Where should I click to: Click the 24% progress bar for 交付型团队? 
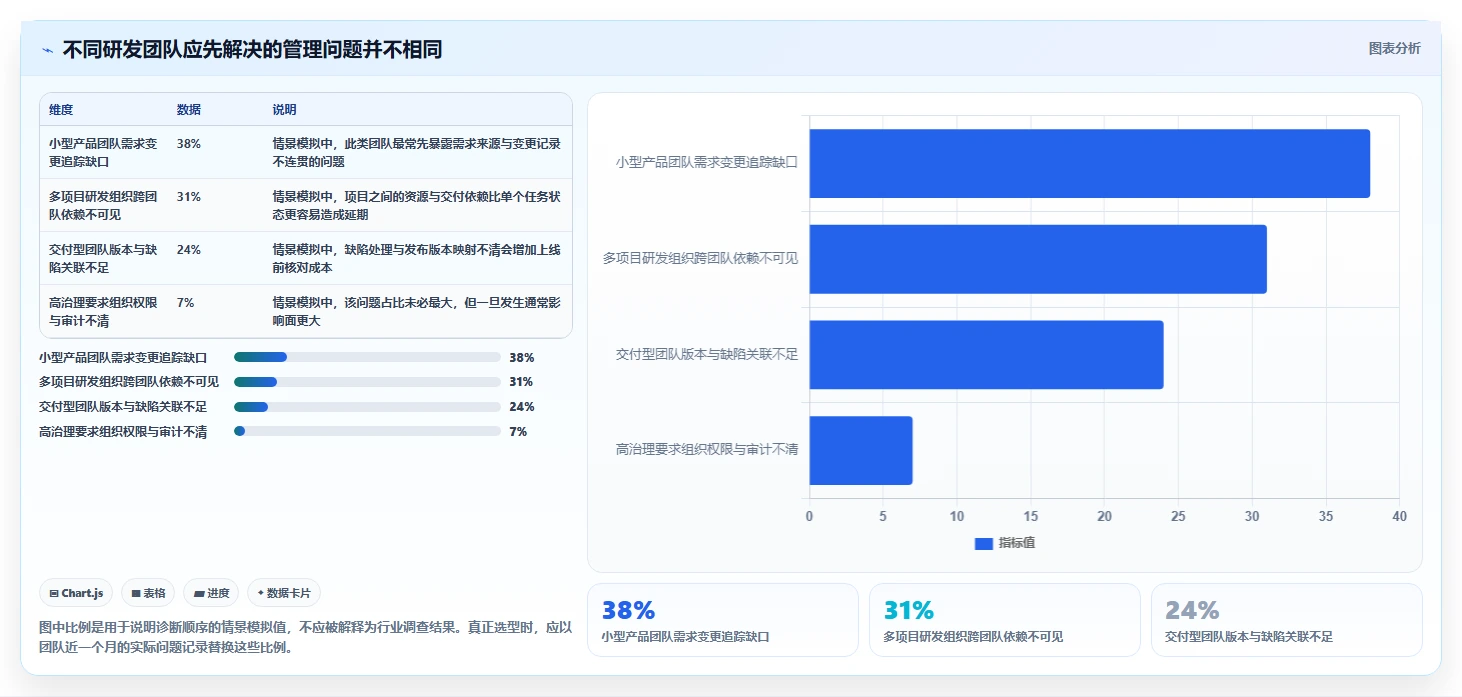(x=367, y=407)
